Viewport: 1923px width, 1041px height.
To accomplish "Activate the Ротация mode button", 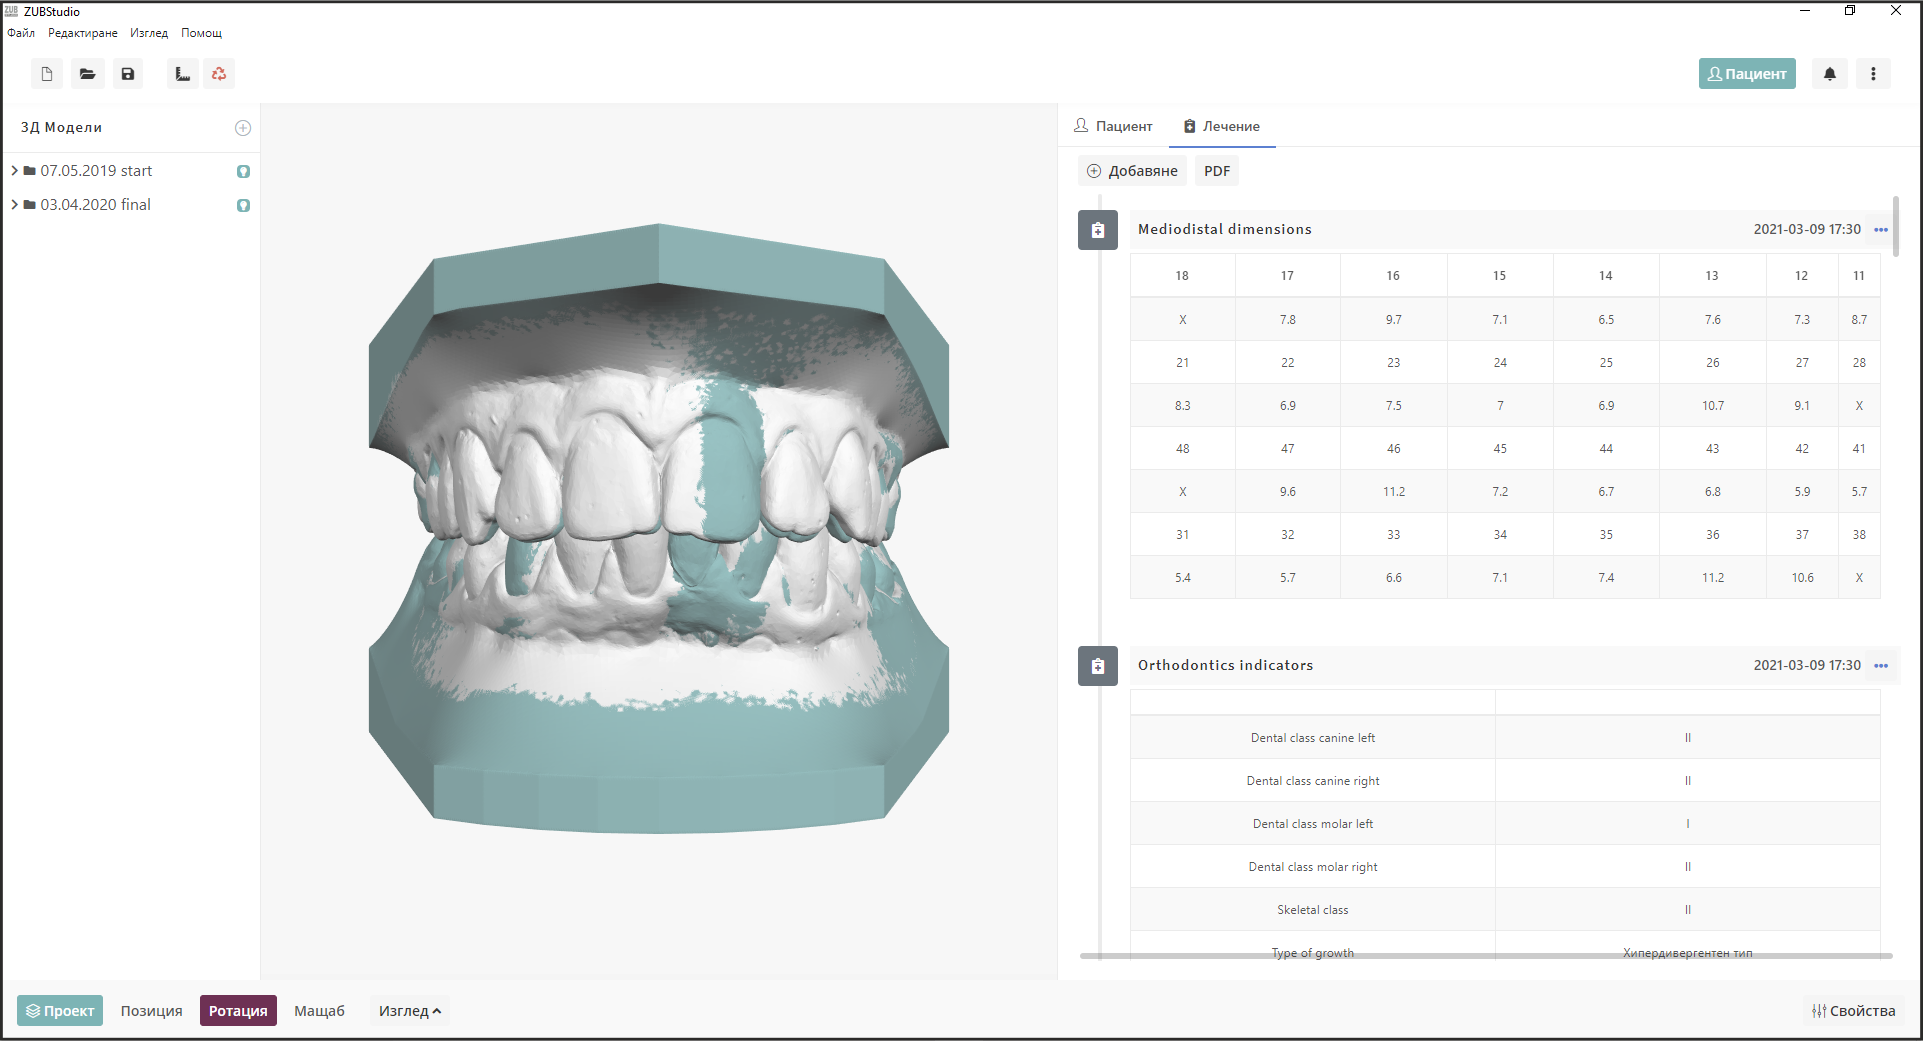I will [237, 1010].
